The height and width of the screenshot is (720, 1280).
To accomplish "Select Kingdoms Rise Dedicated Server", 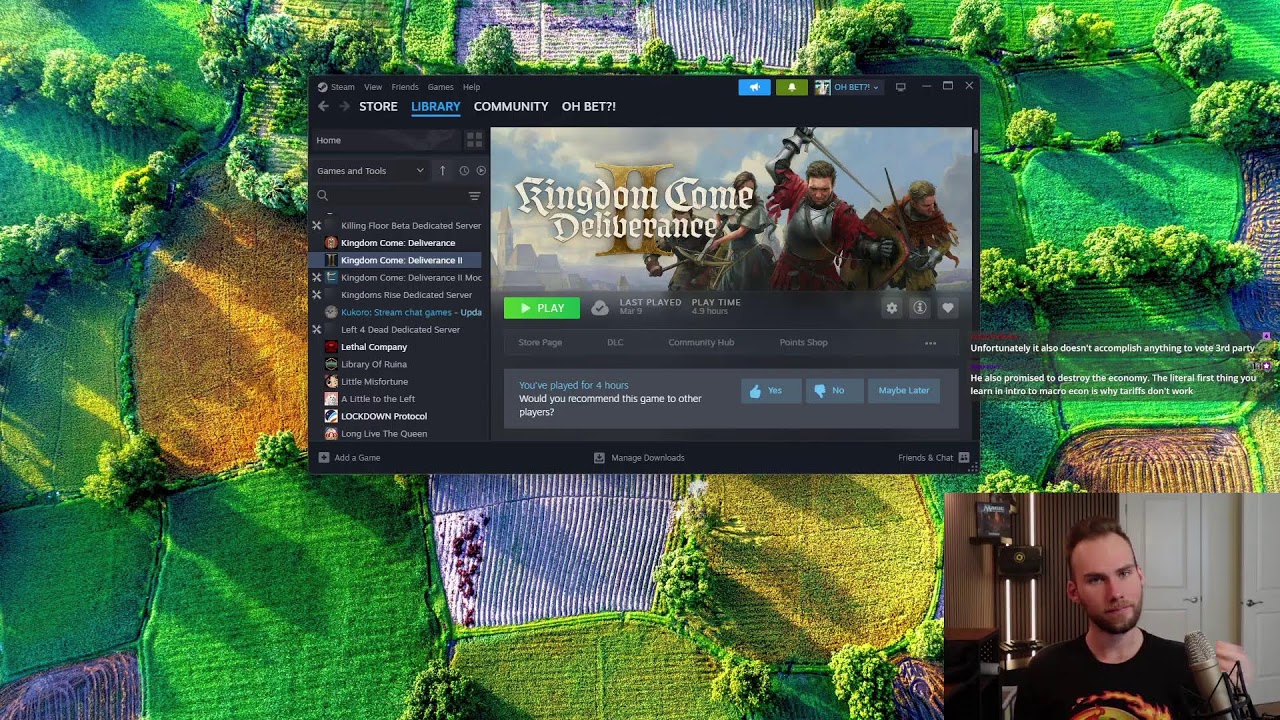I will [x=406, y=295].
